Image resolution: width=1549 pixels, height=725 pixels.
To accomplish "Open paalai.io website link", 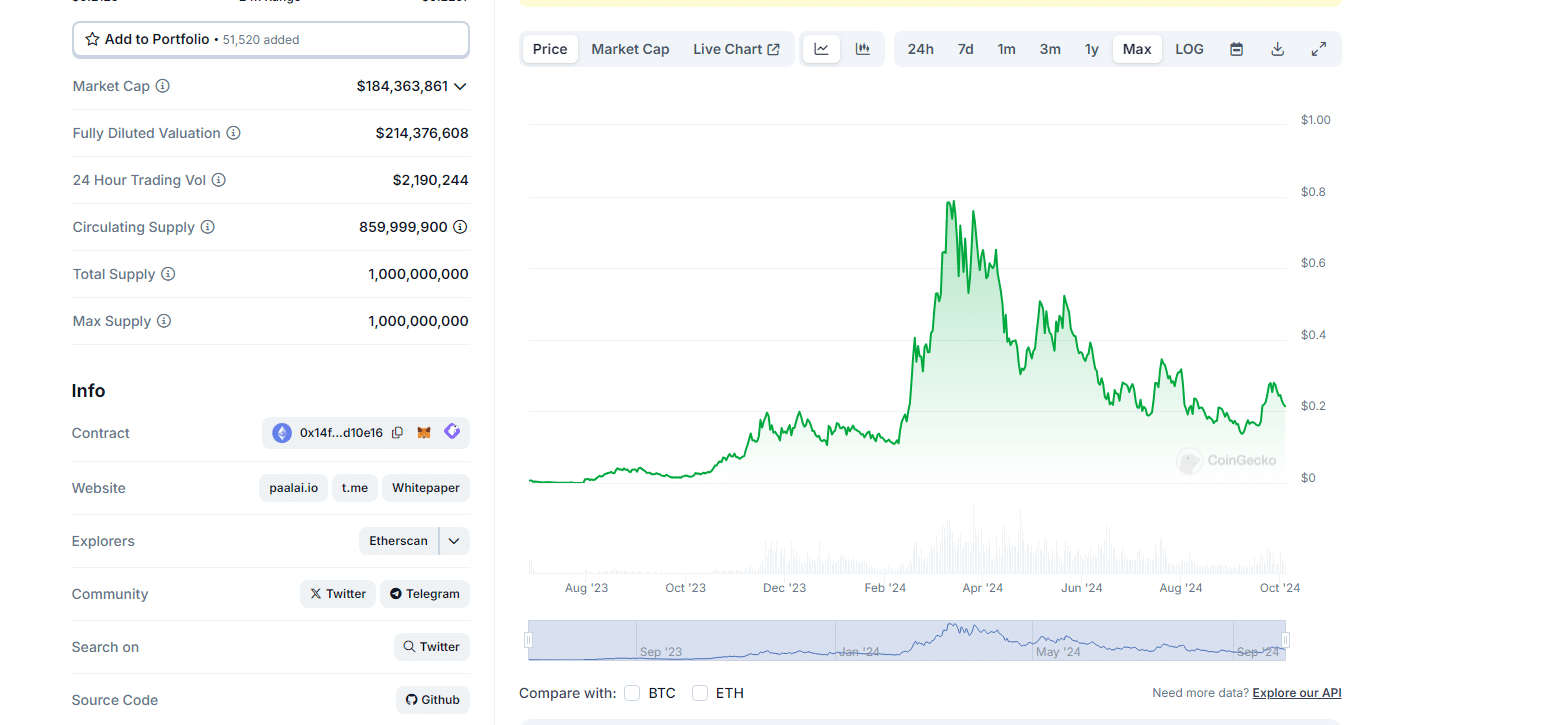I will click(293, 488).
